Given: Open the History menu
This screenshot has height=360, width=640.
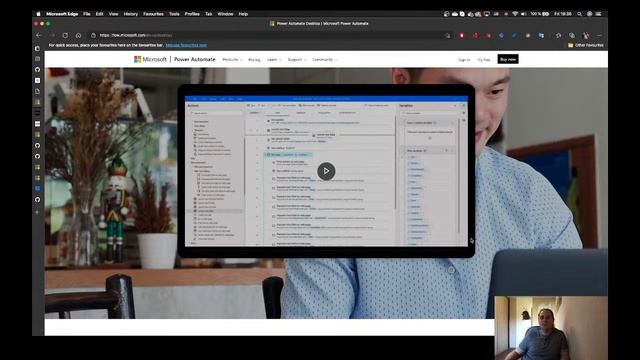Looking at the screenshot, I should tap(131, 14).
